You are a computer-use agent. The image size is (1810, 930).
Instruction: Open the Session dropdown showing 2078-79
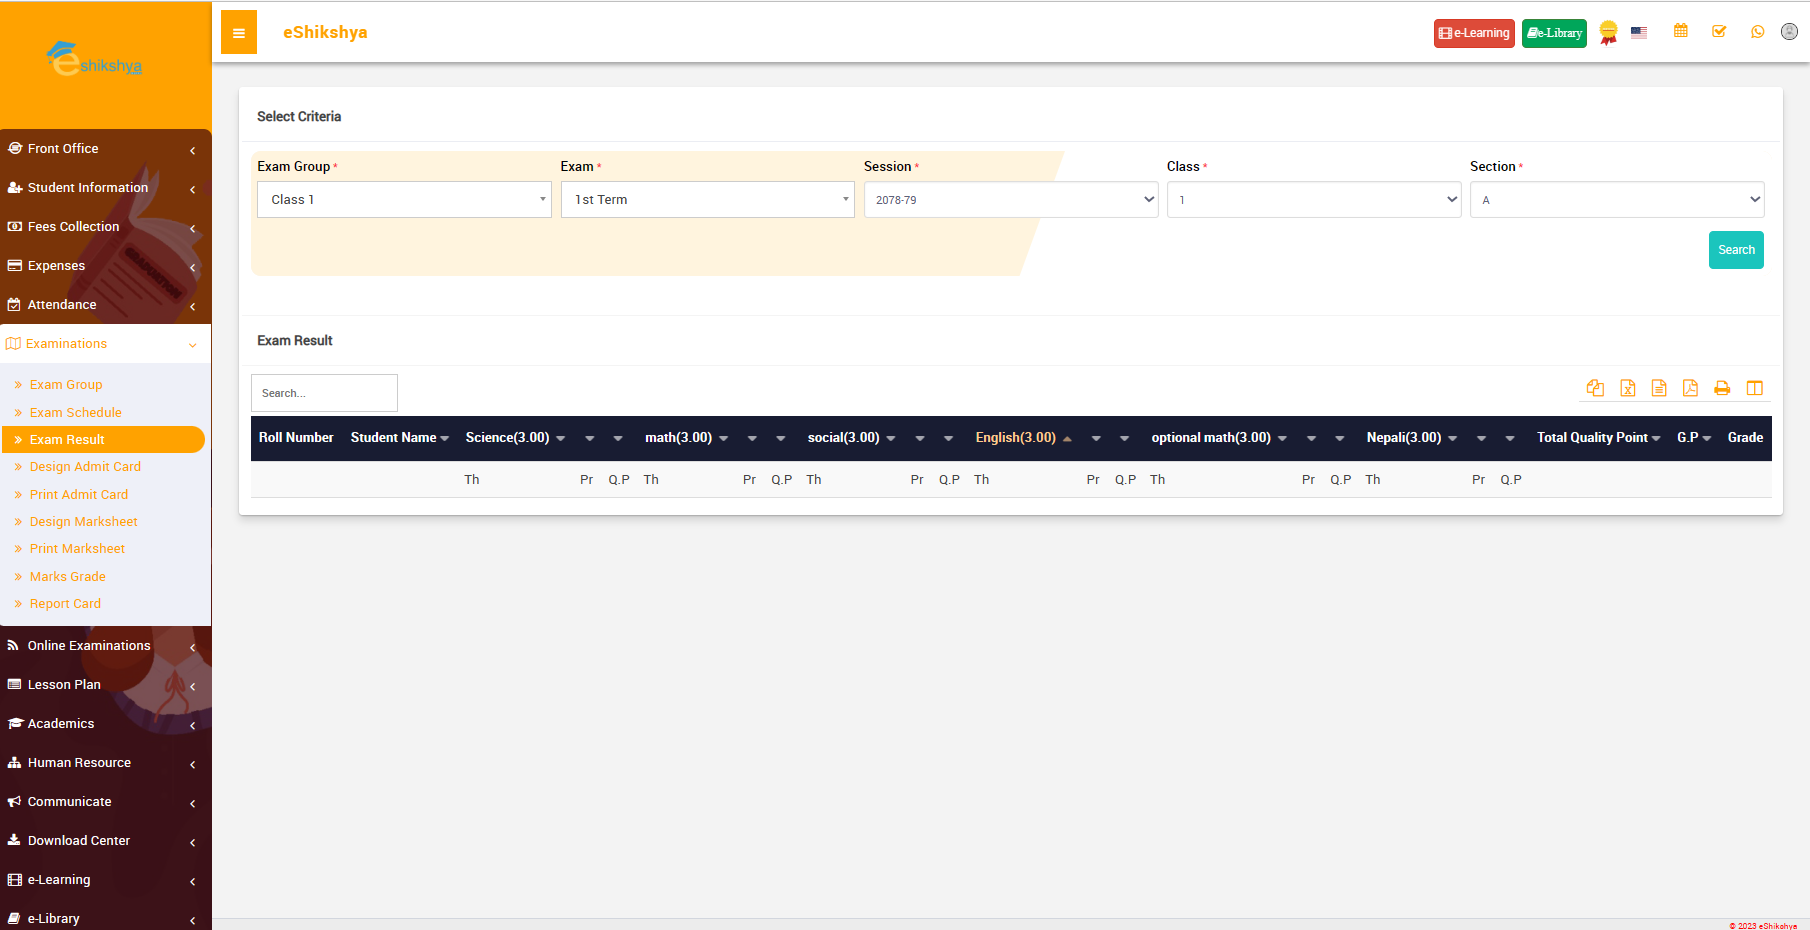click(x=1010, y=200)
